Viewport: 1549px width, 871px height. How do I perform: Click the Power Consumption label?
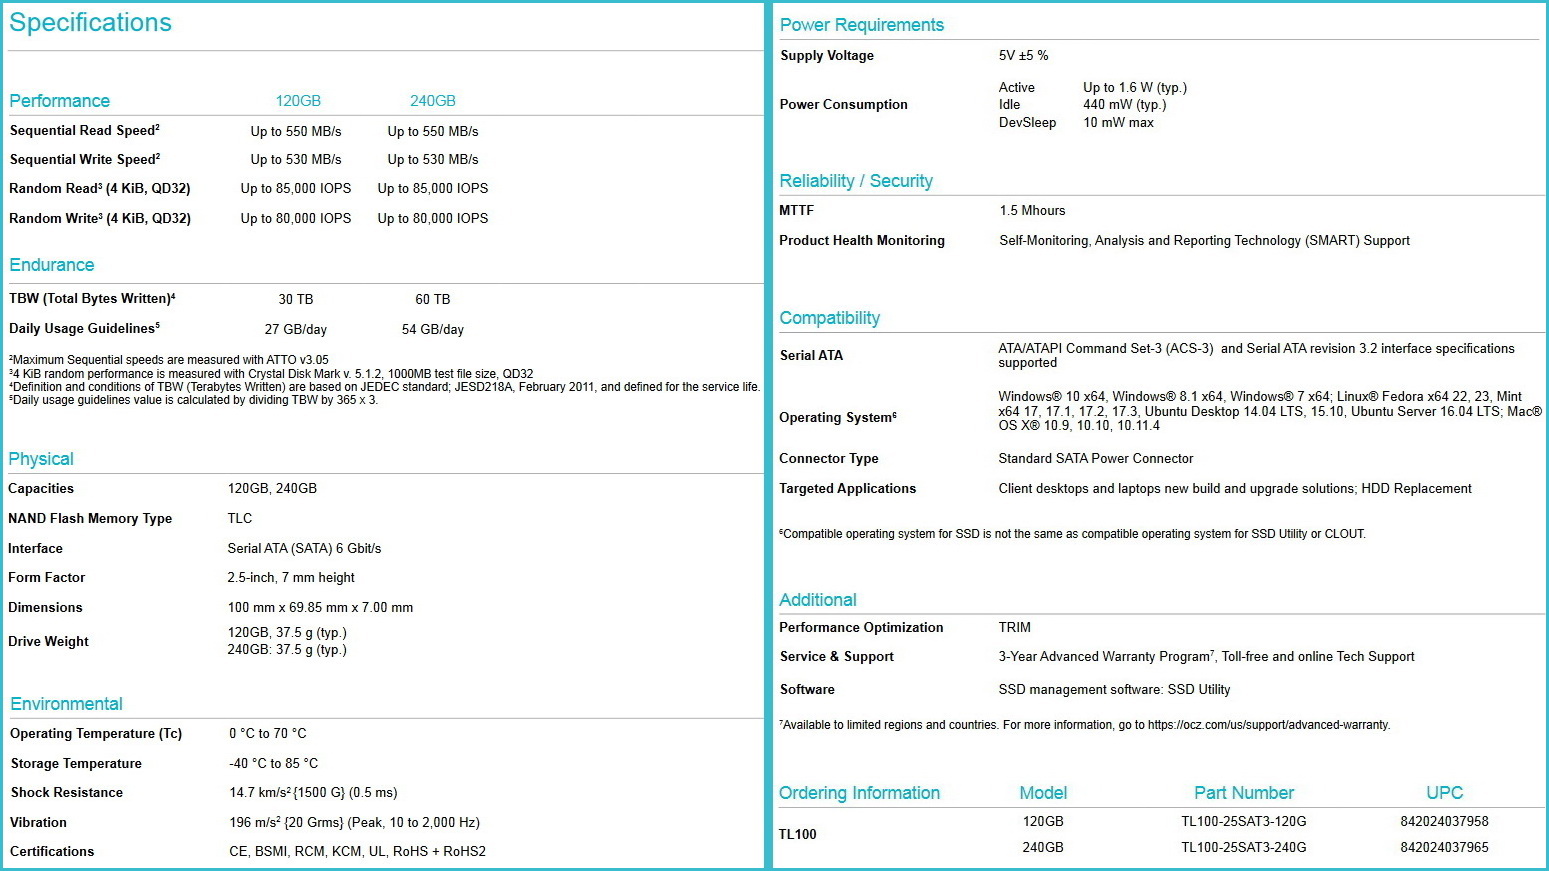(x=844, y=104)
